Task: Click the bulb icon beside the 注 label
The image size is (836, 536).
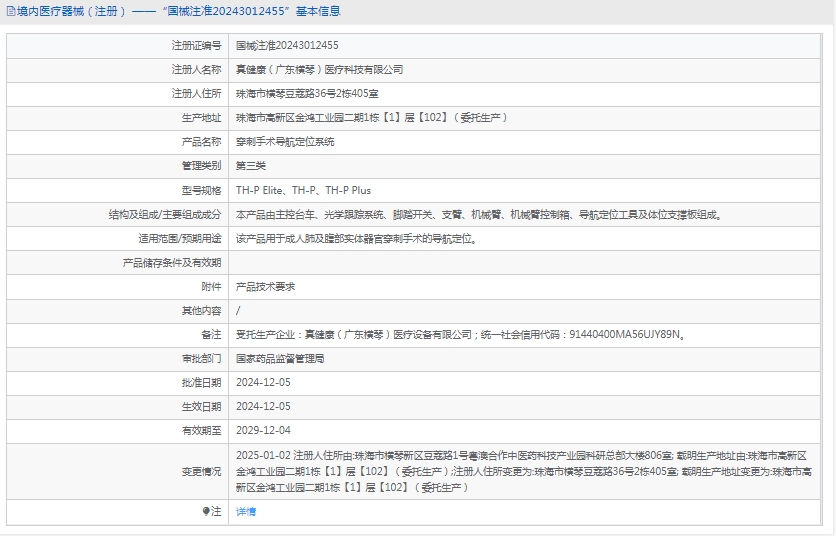Action: [207, 511]
